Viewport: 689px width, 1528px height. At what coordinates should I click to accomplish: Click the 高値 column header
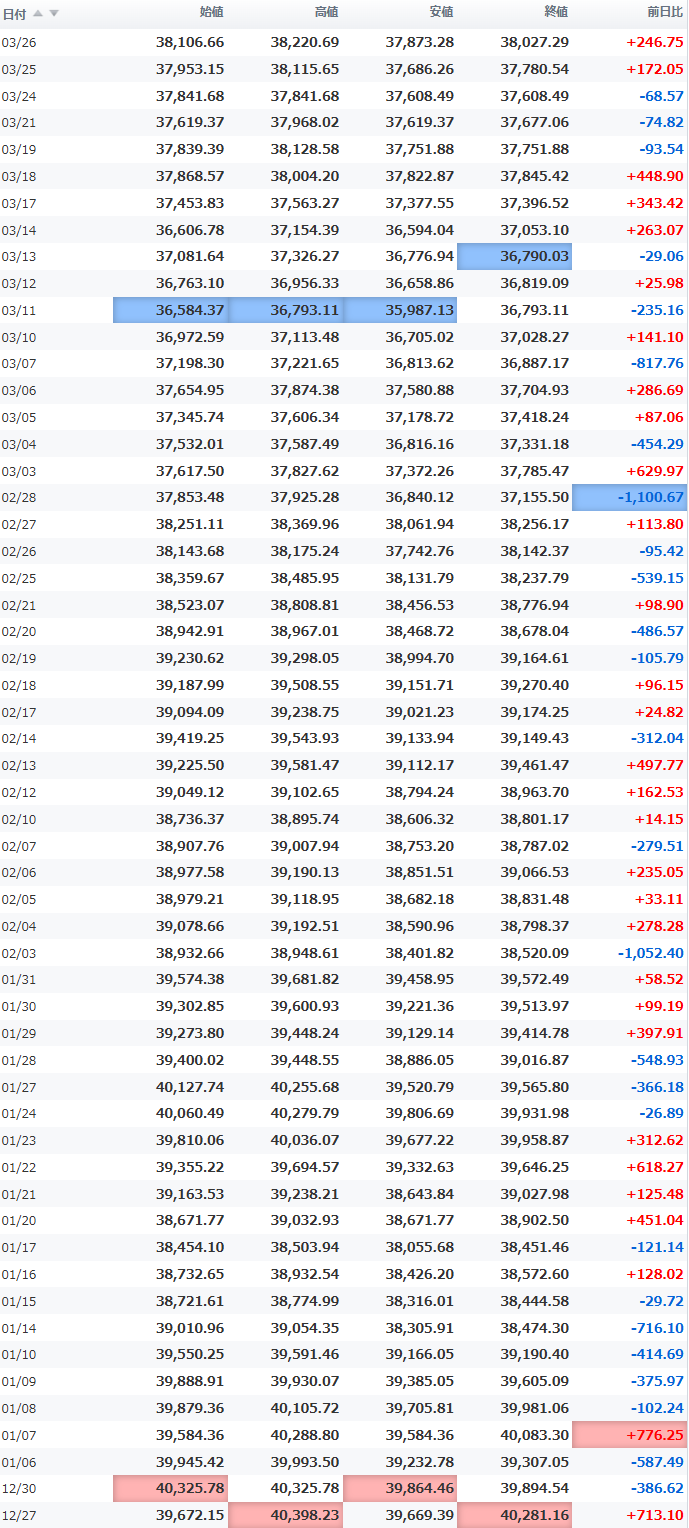[x=326, y=12]
